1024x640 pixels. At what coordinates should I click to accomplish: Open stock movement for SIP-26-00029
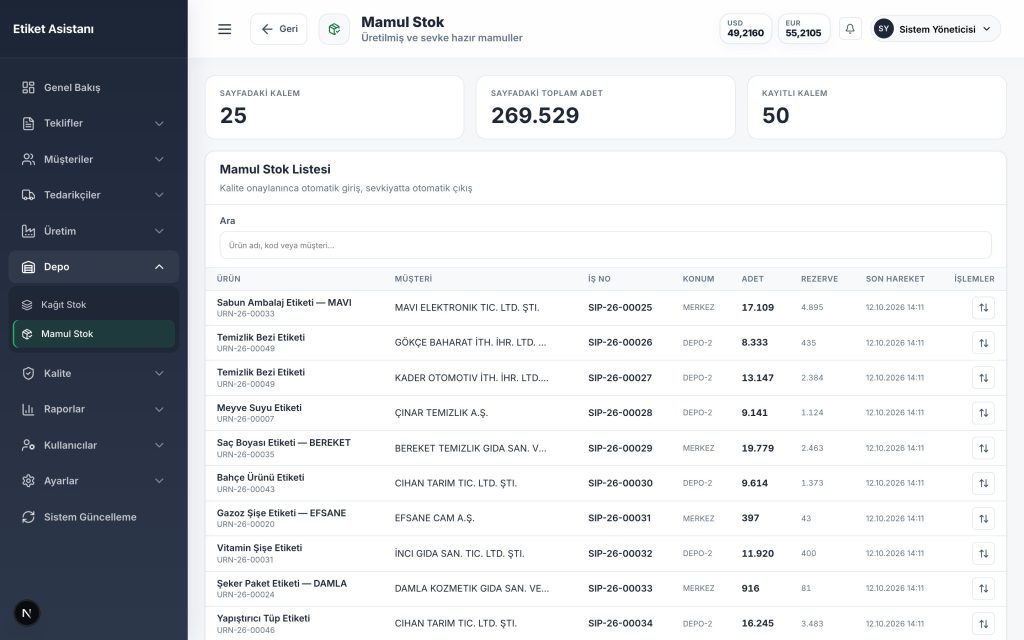983,448
